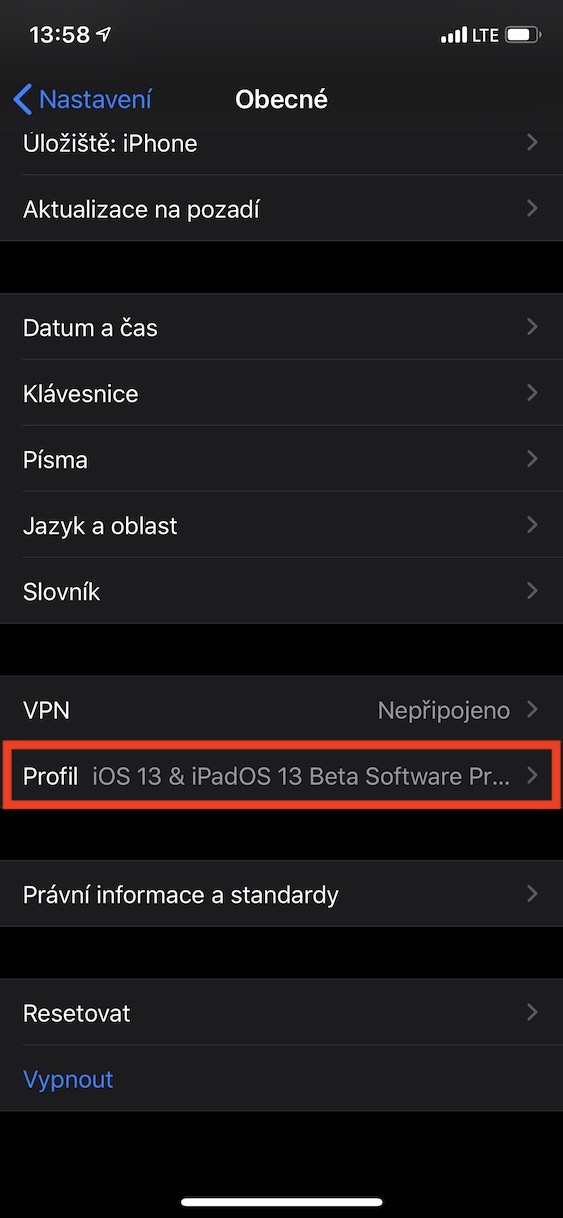The image size is (563, 1218).
Task: Tap the battery icon in status bar
Action: (523, 35)
